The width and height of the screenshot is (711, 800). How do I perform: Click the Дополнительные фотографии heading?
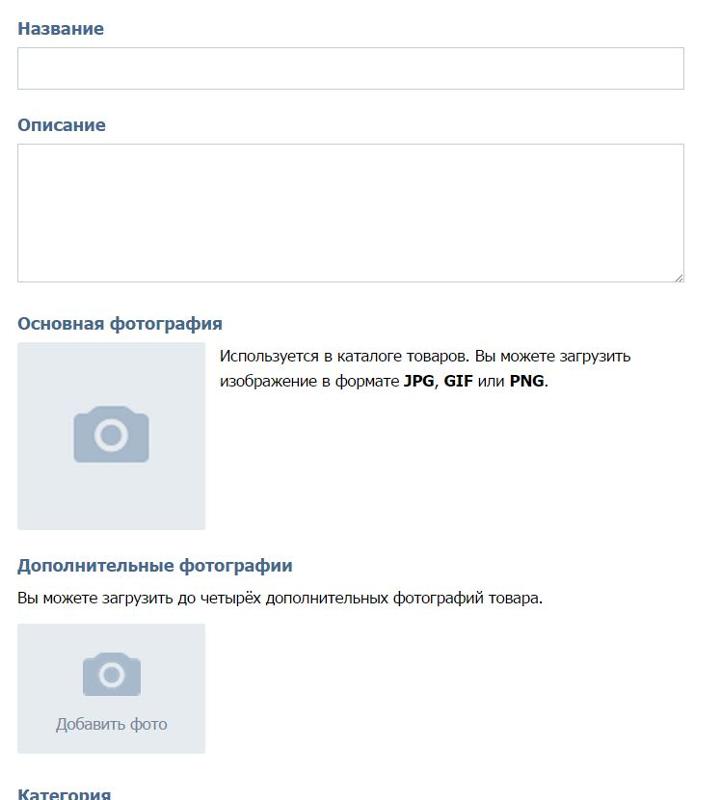[x=155, y=565]
